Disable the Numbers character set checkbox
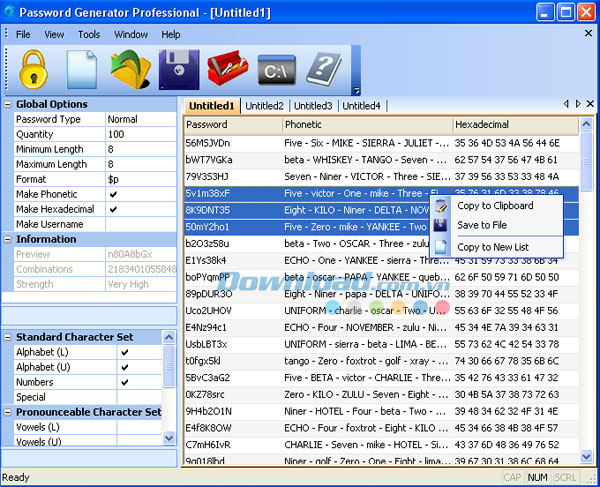The width and height of the screenshot is (600, 487). 124,381
